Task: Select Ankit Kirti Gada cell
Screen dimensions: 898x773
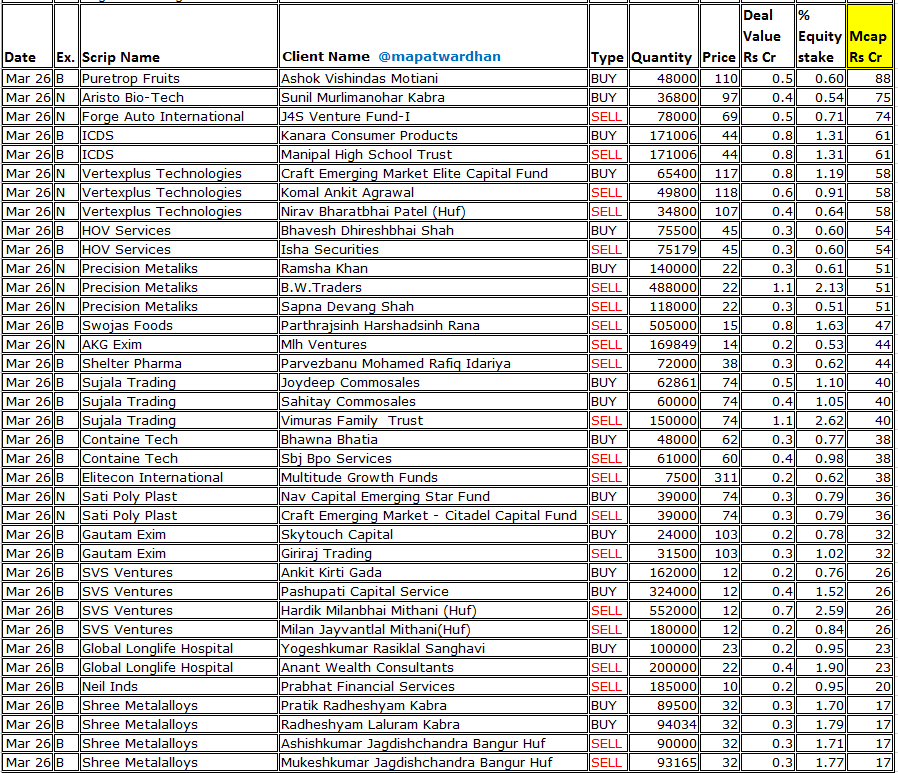Action: point(433,572)
